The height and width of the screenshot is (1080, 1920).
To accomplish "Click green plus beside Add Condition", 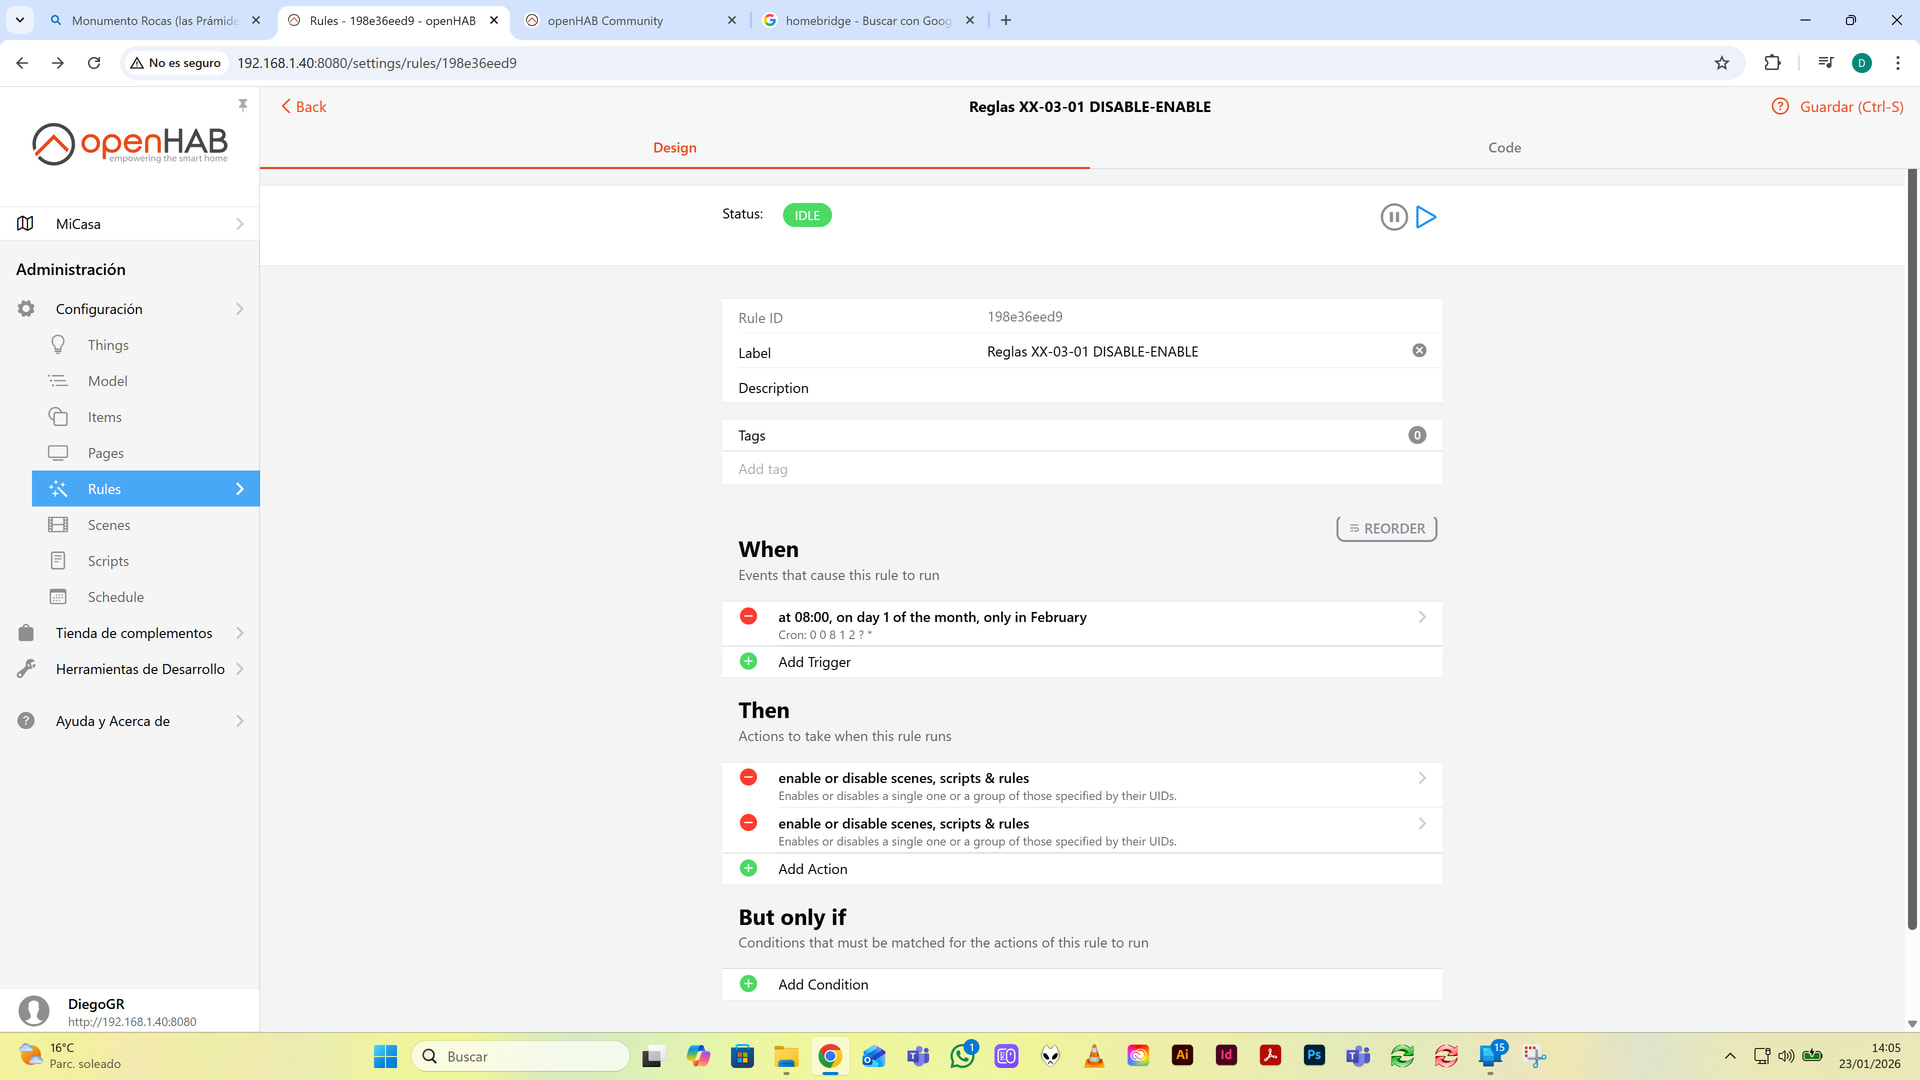I will 748,983.
